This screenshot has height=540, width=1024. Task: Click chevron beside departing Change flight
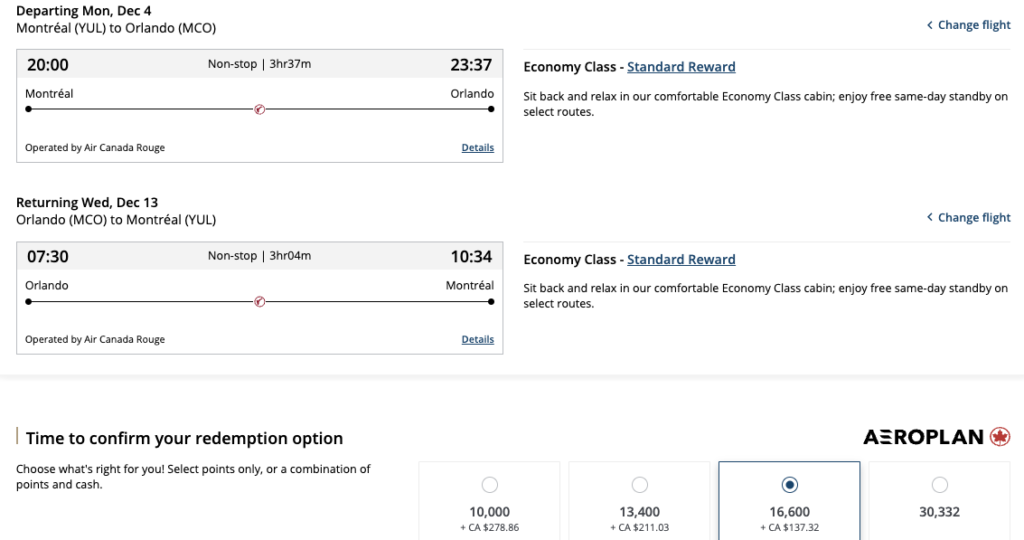pyautogui.click(x=929, y=25)
